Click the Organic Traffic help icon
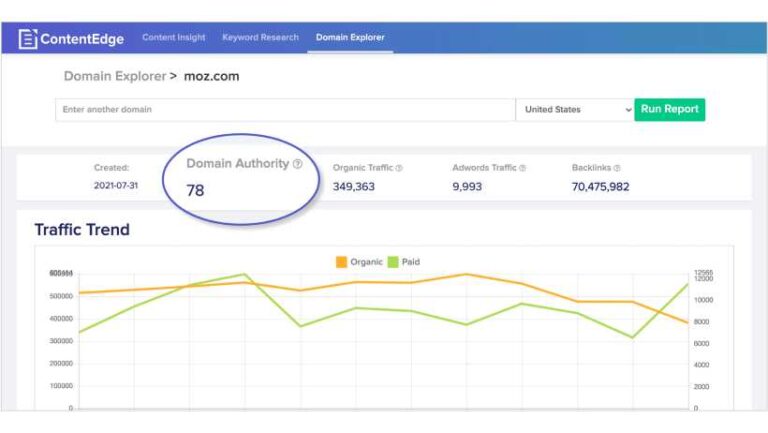The width and height of the screenshot is (768, 433). point(399,168)
